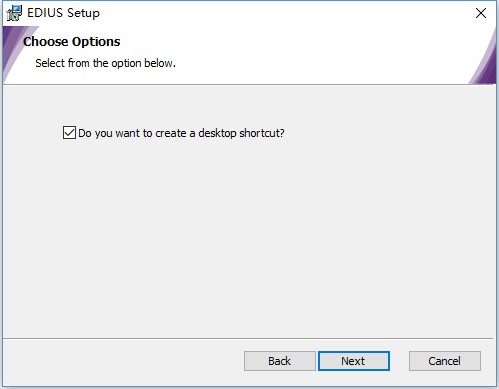
Task: Click the Cancel button next to Next
Action: (x=445, y=361)
